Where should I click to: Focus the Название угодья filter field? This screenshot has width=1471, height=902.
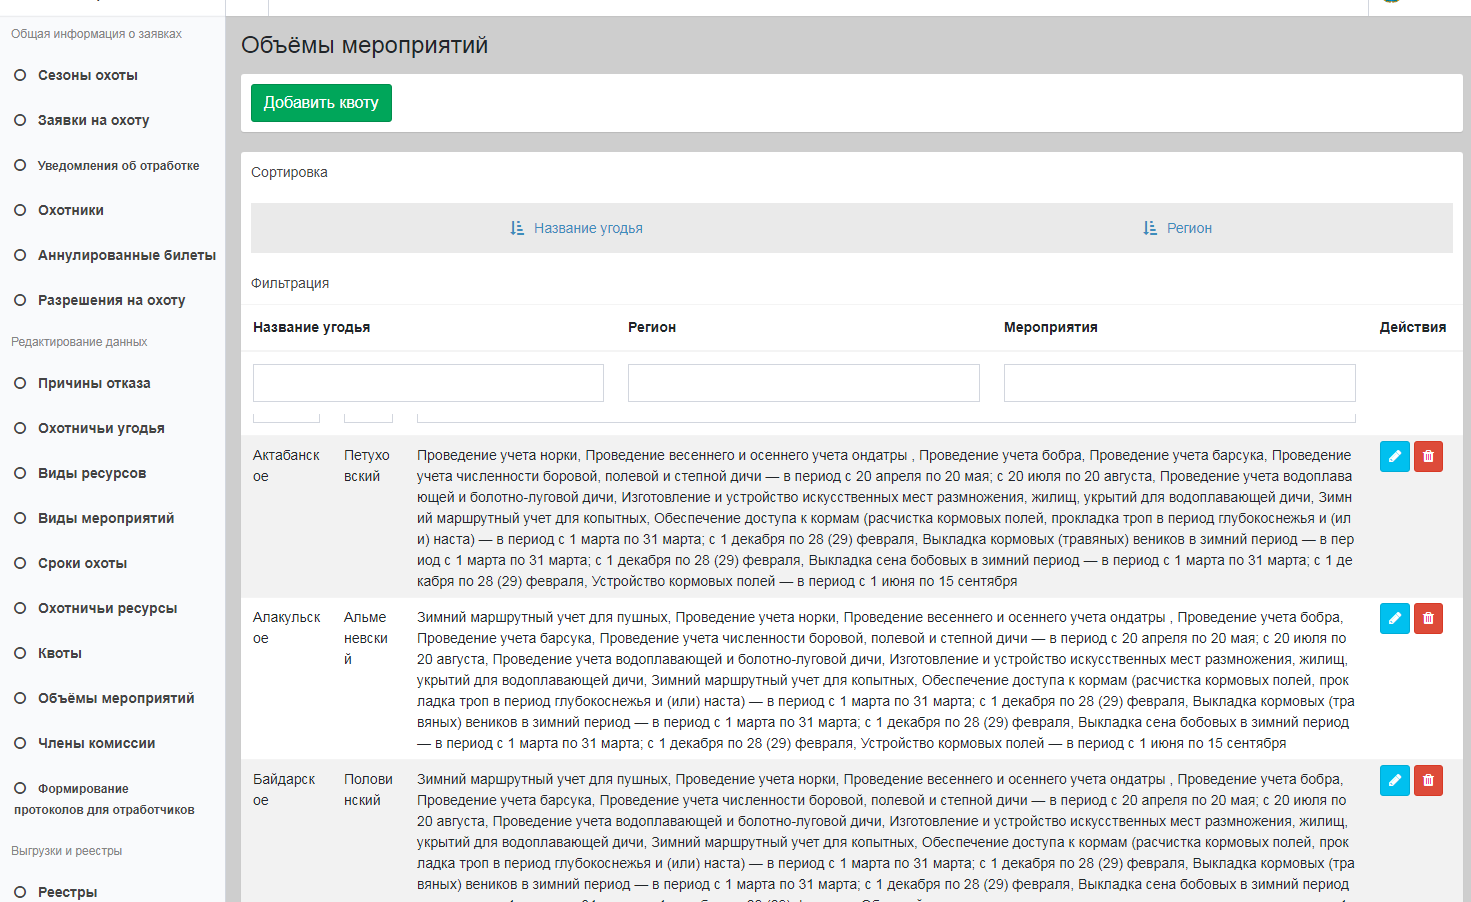[428, 383]
